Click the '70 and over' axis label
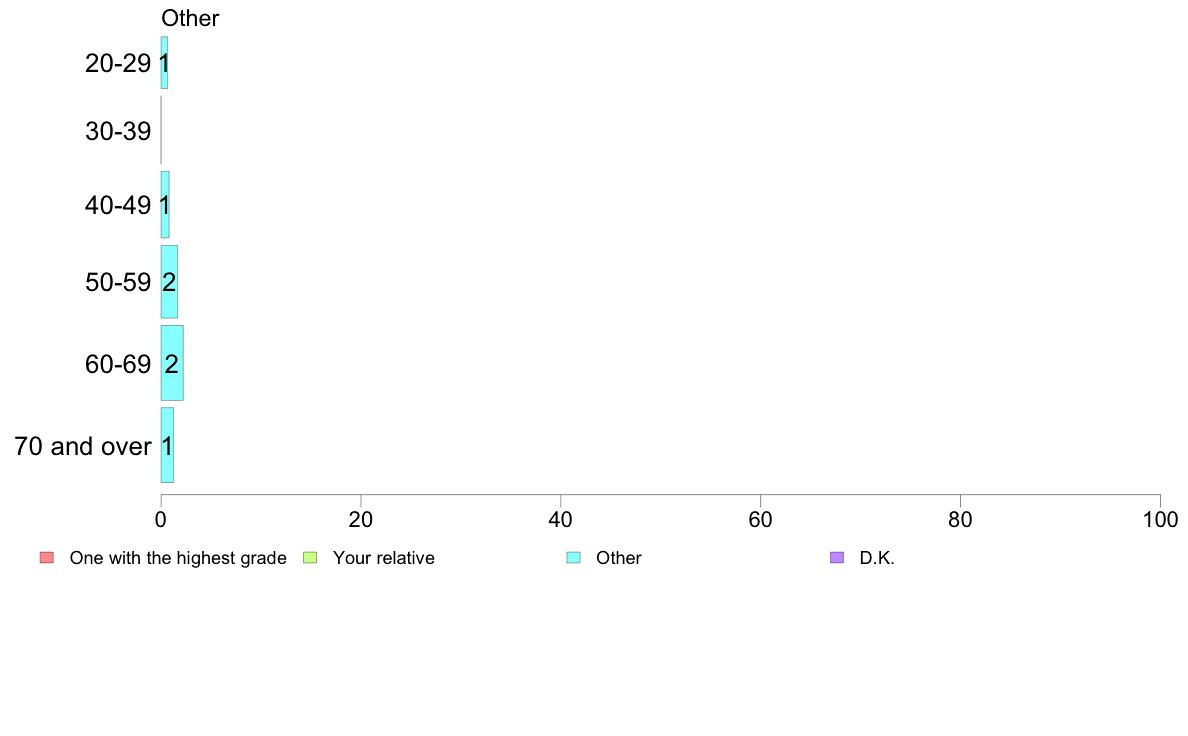This screenshot has height=736, width=1188. (x=83, y=446)
